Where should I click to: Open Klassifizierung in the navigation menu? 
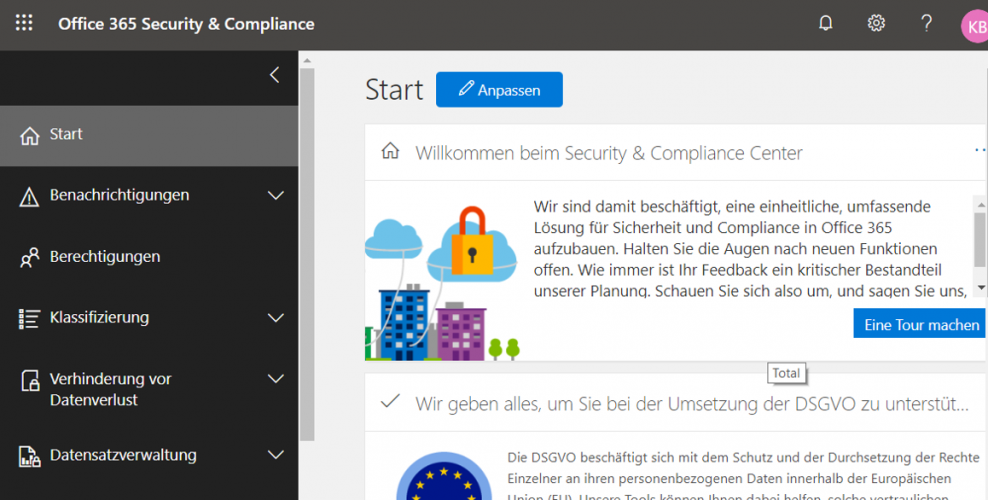149,318
